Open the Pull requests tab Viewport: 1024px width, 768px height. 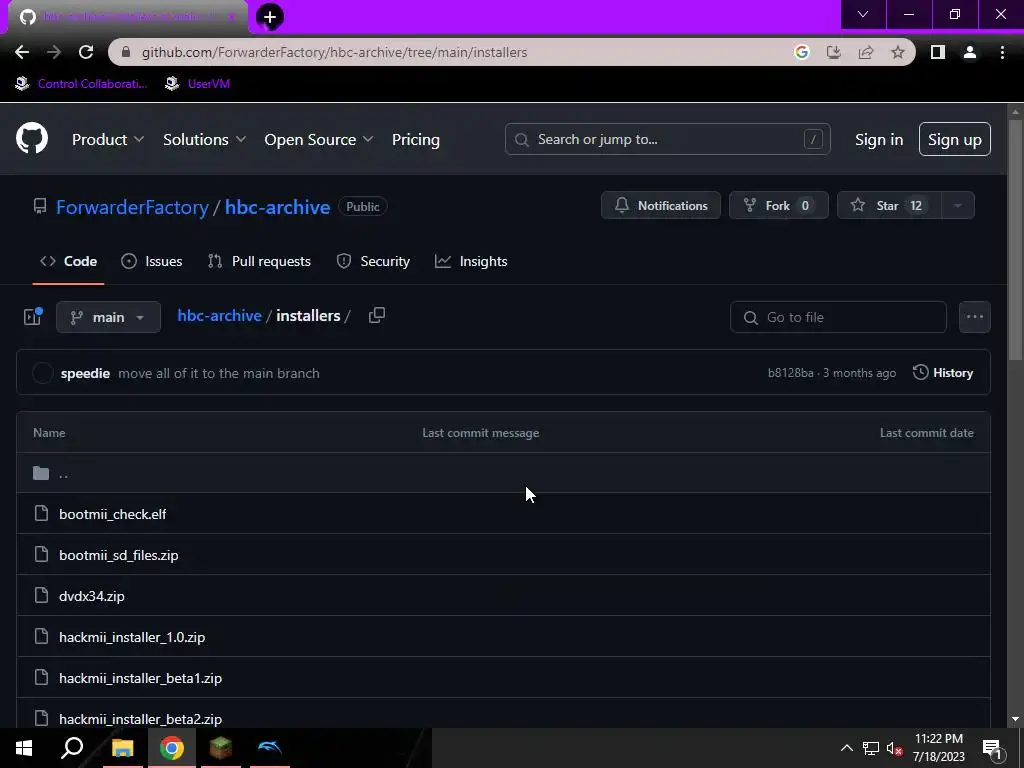click(259, 261)
